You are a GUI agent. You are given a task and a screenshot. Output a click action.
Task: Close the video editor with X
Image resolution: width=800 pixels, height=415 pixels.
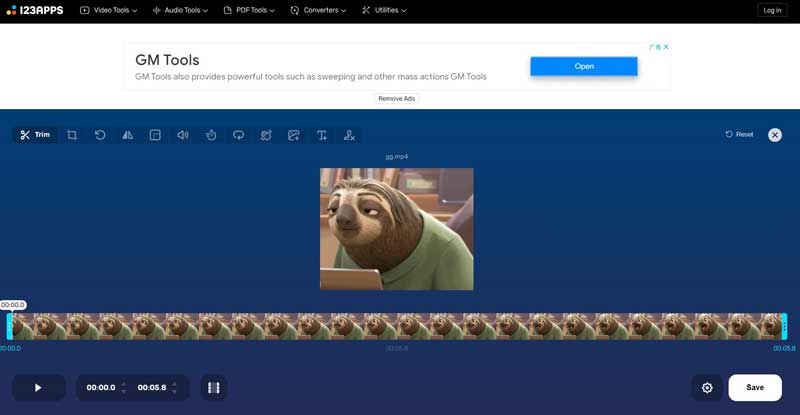[x=774, y=135]
